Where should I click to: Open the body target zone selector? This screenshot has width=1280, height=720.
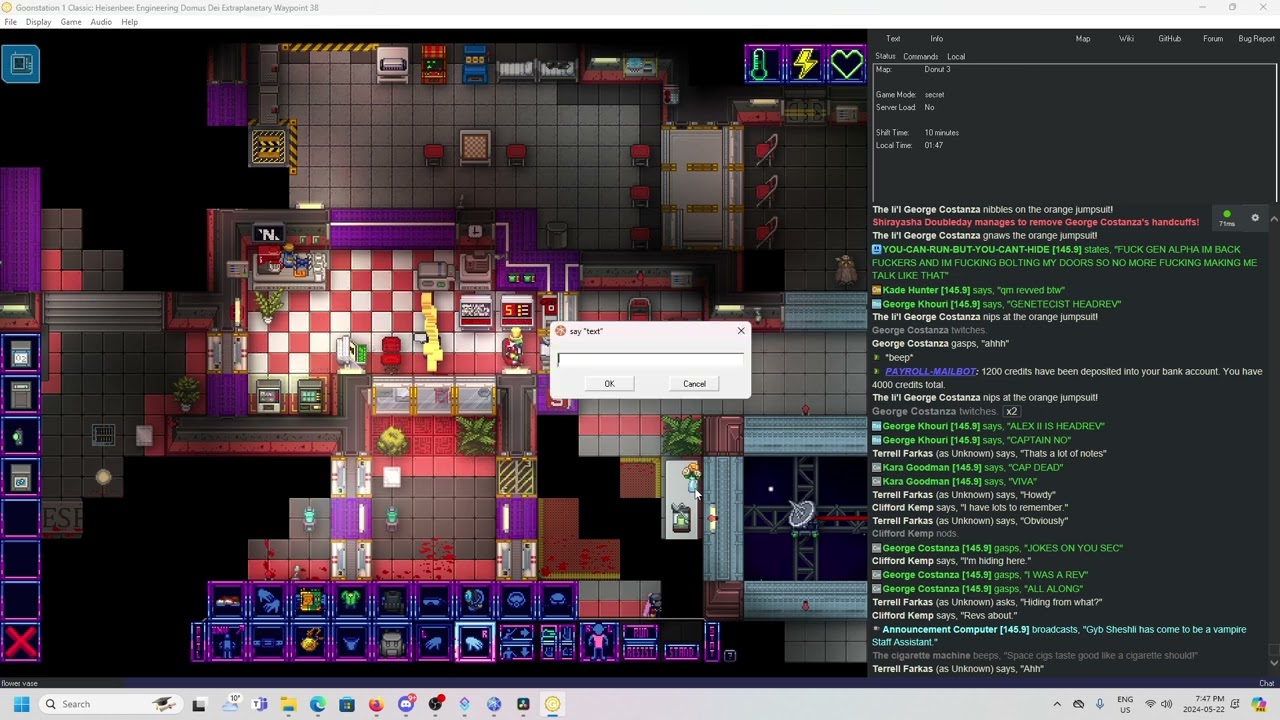click(x=598, y=642)
